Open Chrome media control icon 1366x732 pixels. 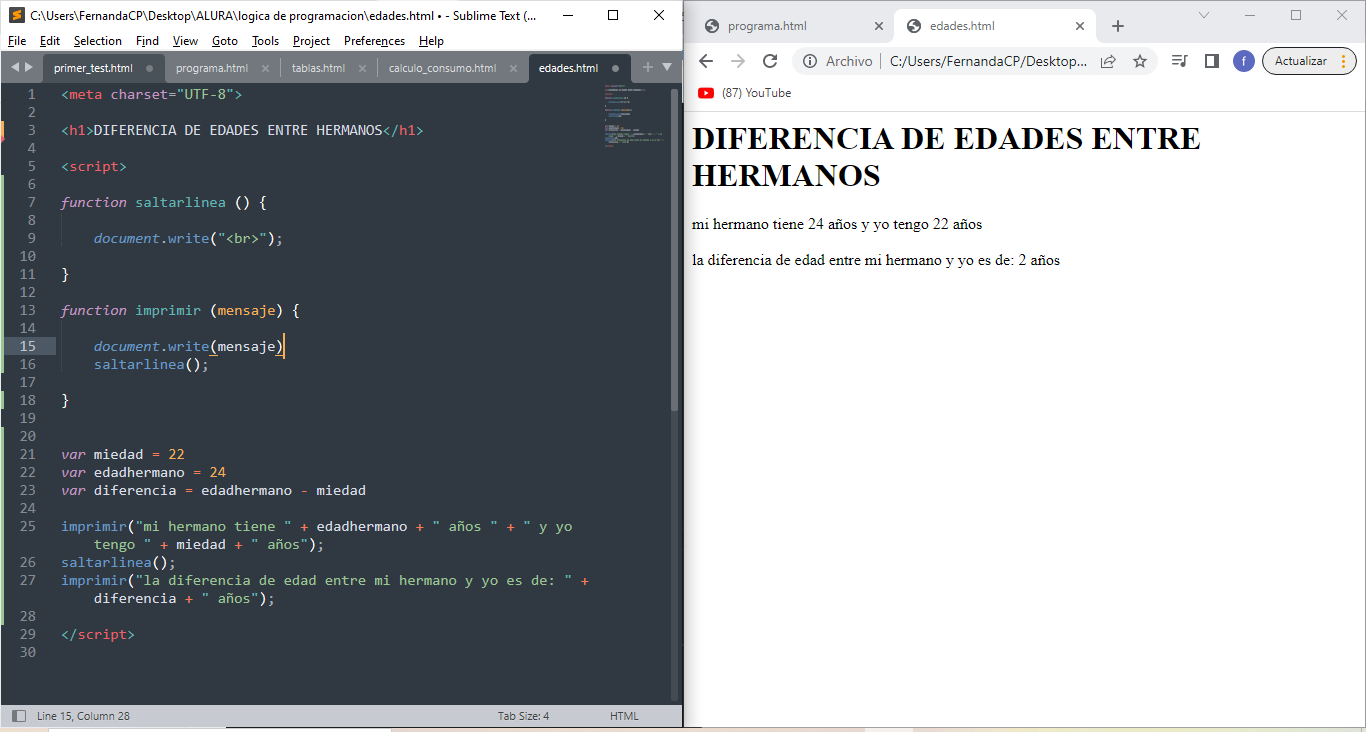1180,61
